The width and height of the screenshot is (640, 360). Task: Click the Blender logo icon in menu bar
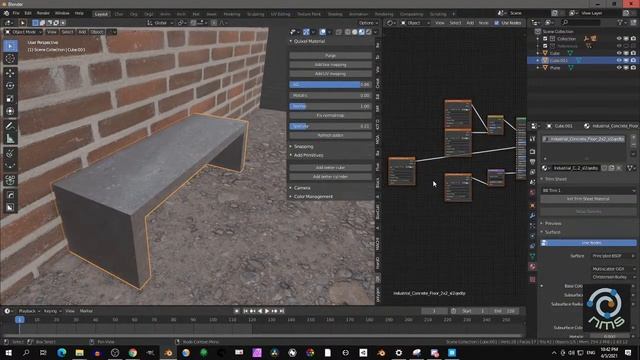tap(6, 13)
